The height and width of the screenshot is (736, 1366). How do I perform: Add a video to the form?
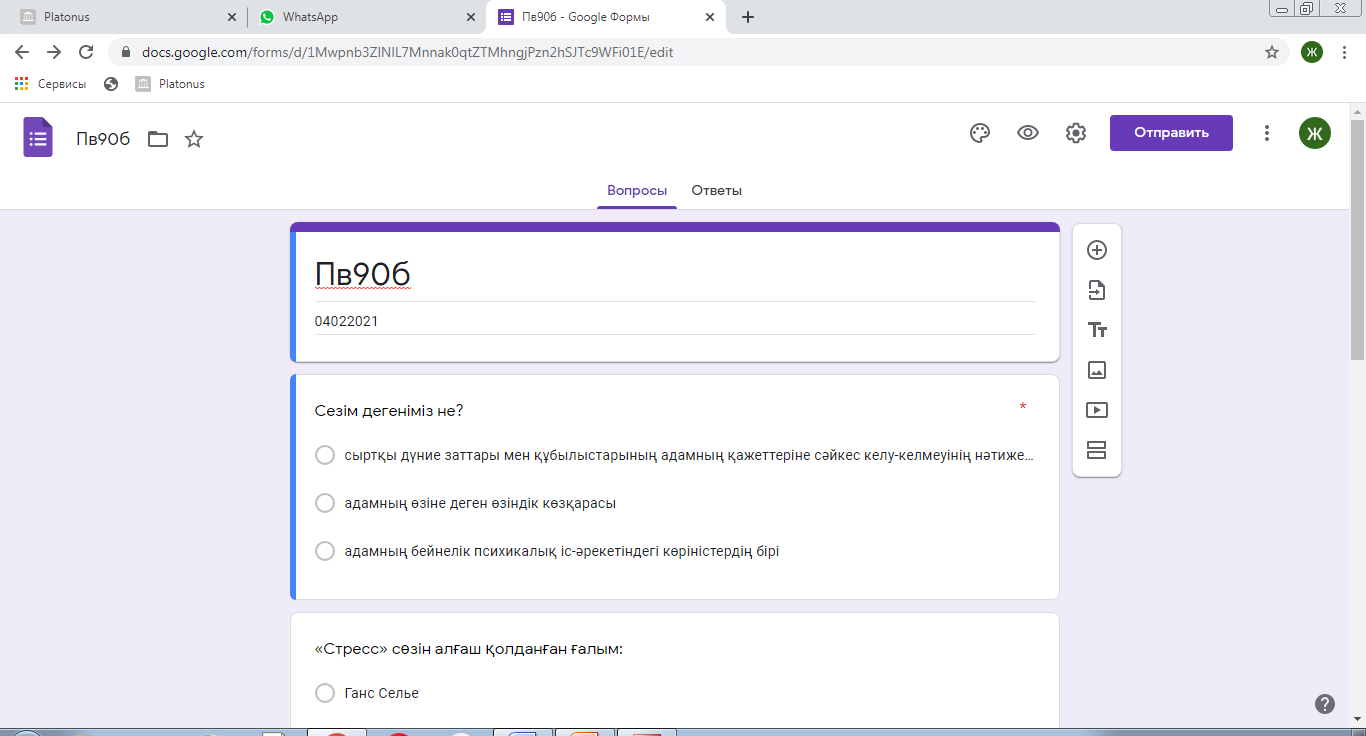(x=1097, y=410)
